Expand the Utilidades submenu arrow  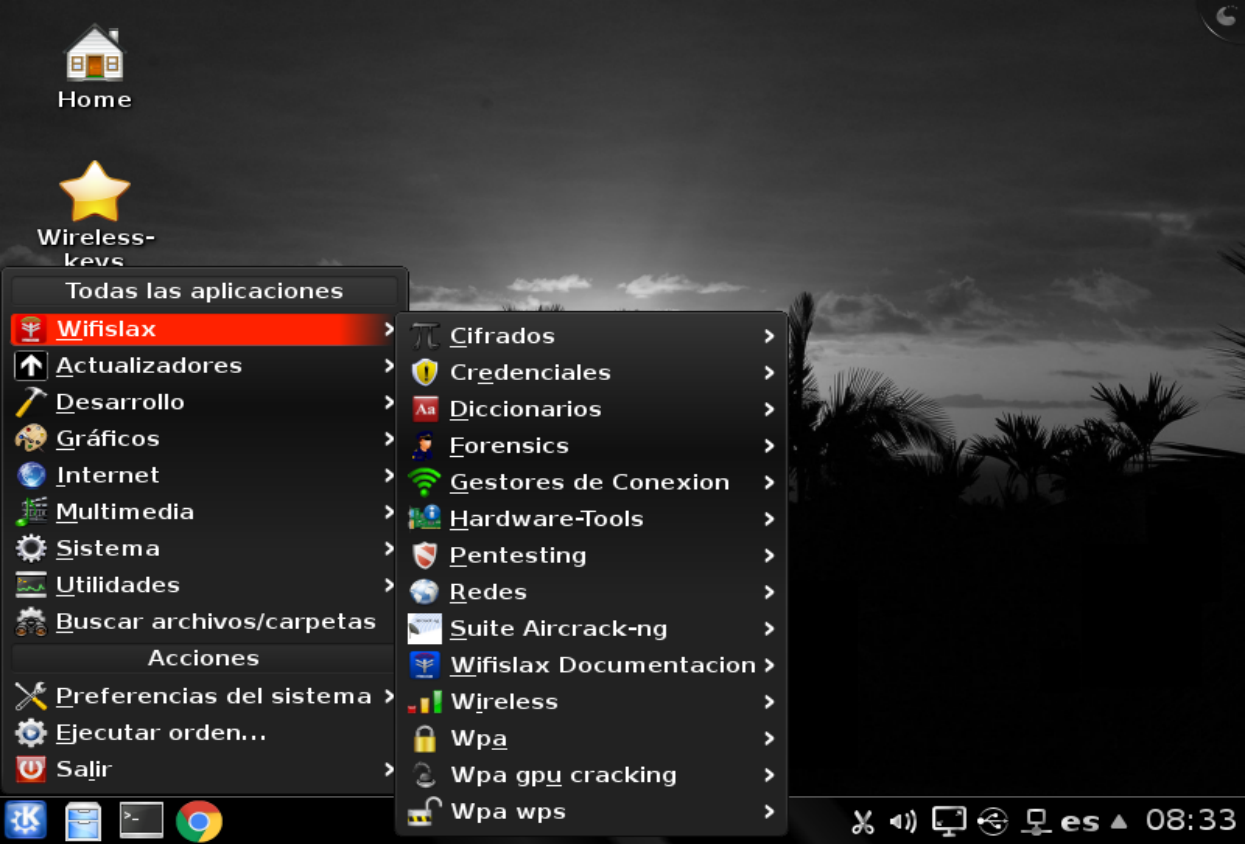pos(389,585)
